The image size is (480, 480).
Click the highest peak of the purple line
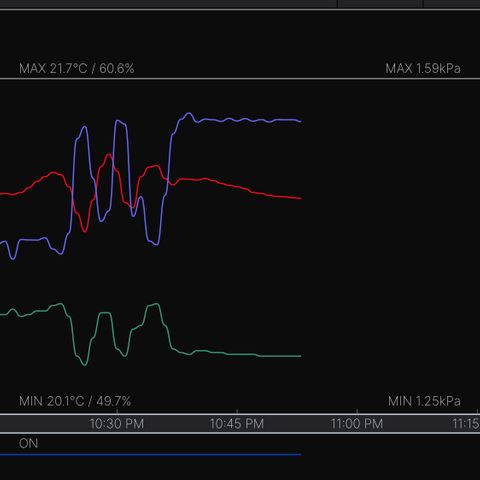pos(189,114)
